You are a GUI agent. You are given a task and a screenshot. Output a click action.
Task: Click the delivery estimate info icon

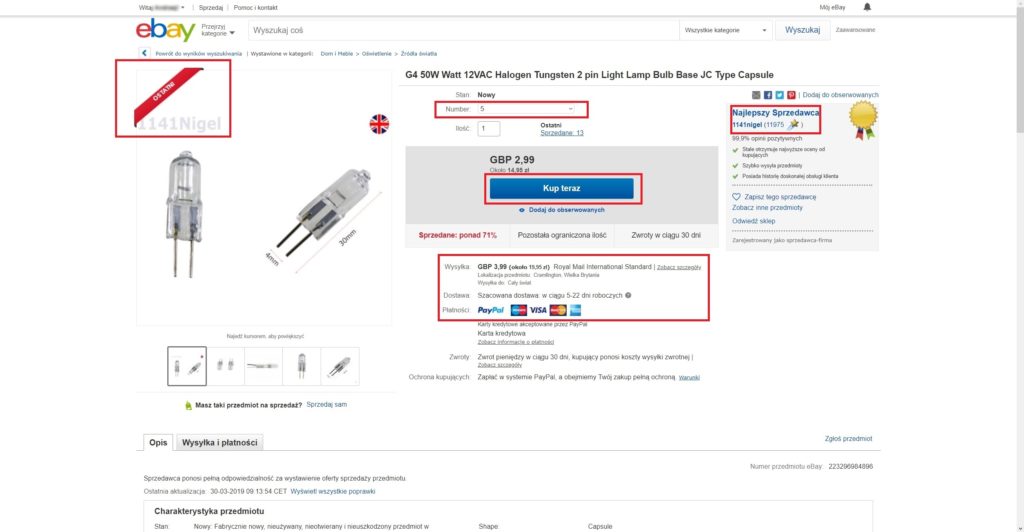628,295
